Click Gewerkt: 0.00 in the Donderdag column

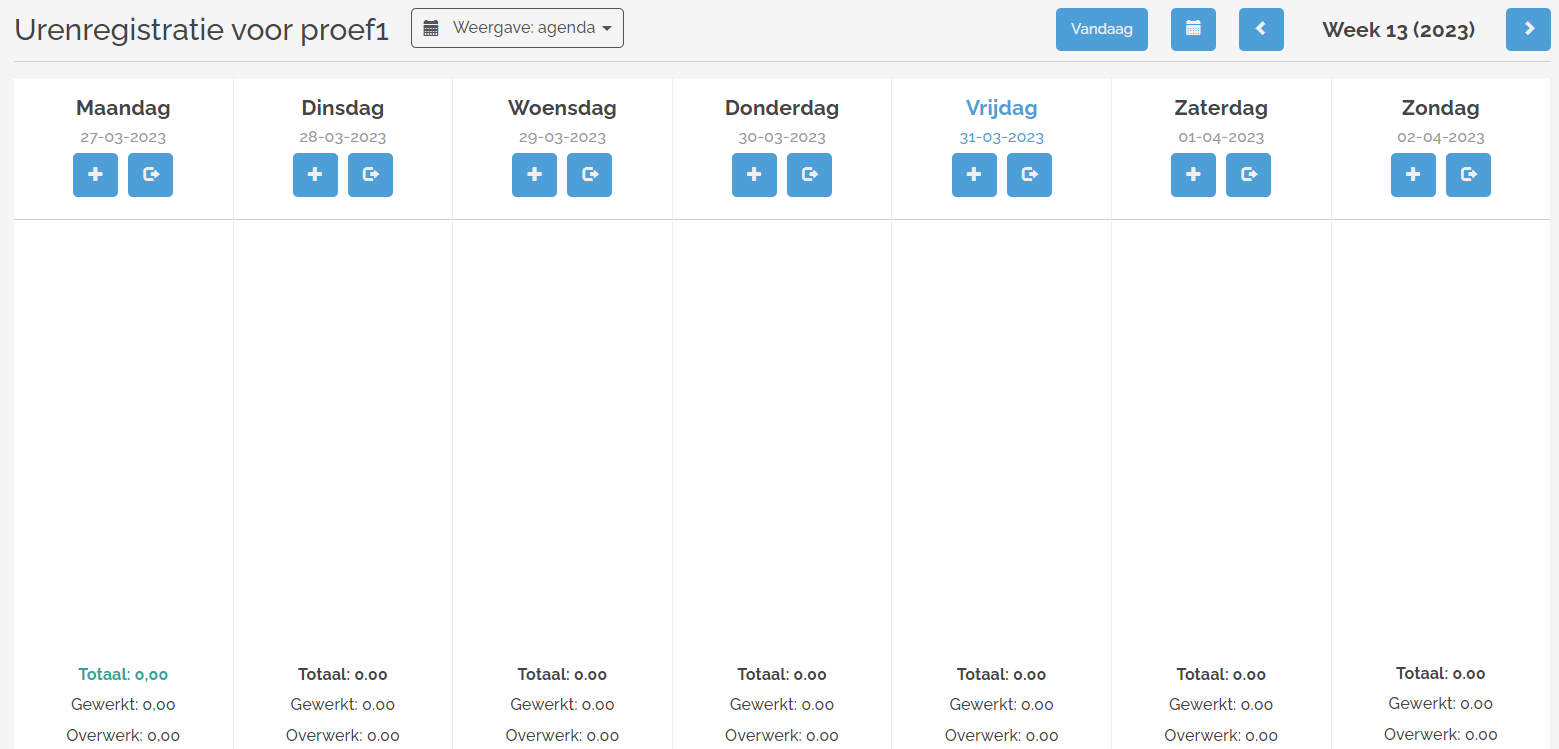click(x=782, y=705)
